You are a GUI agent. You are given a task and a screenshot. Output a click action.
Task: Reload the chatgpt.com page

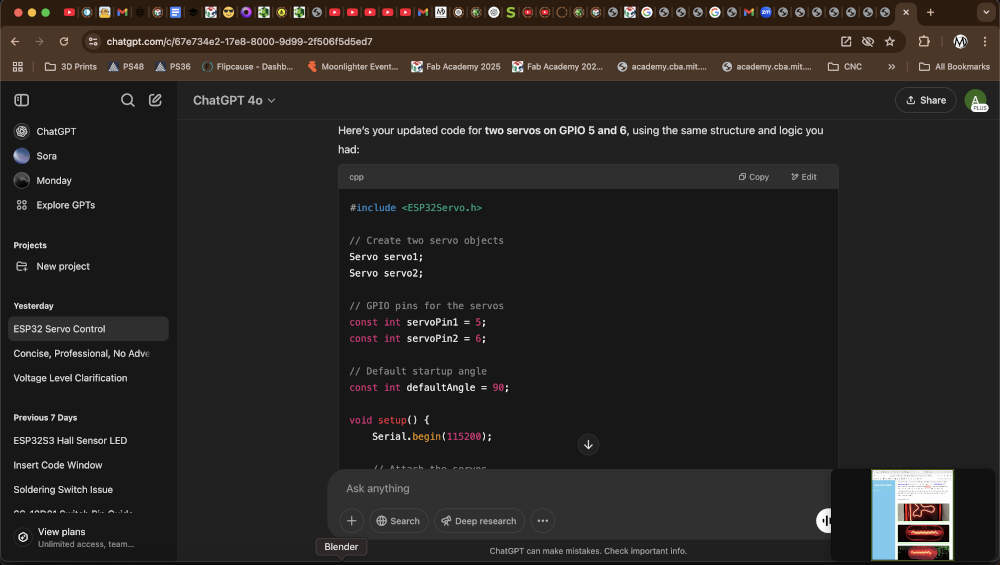(x=64, y=41)
